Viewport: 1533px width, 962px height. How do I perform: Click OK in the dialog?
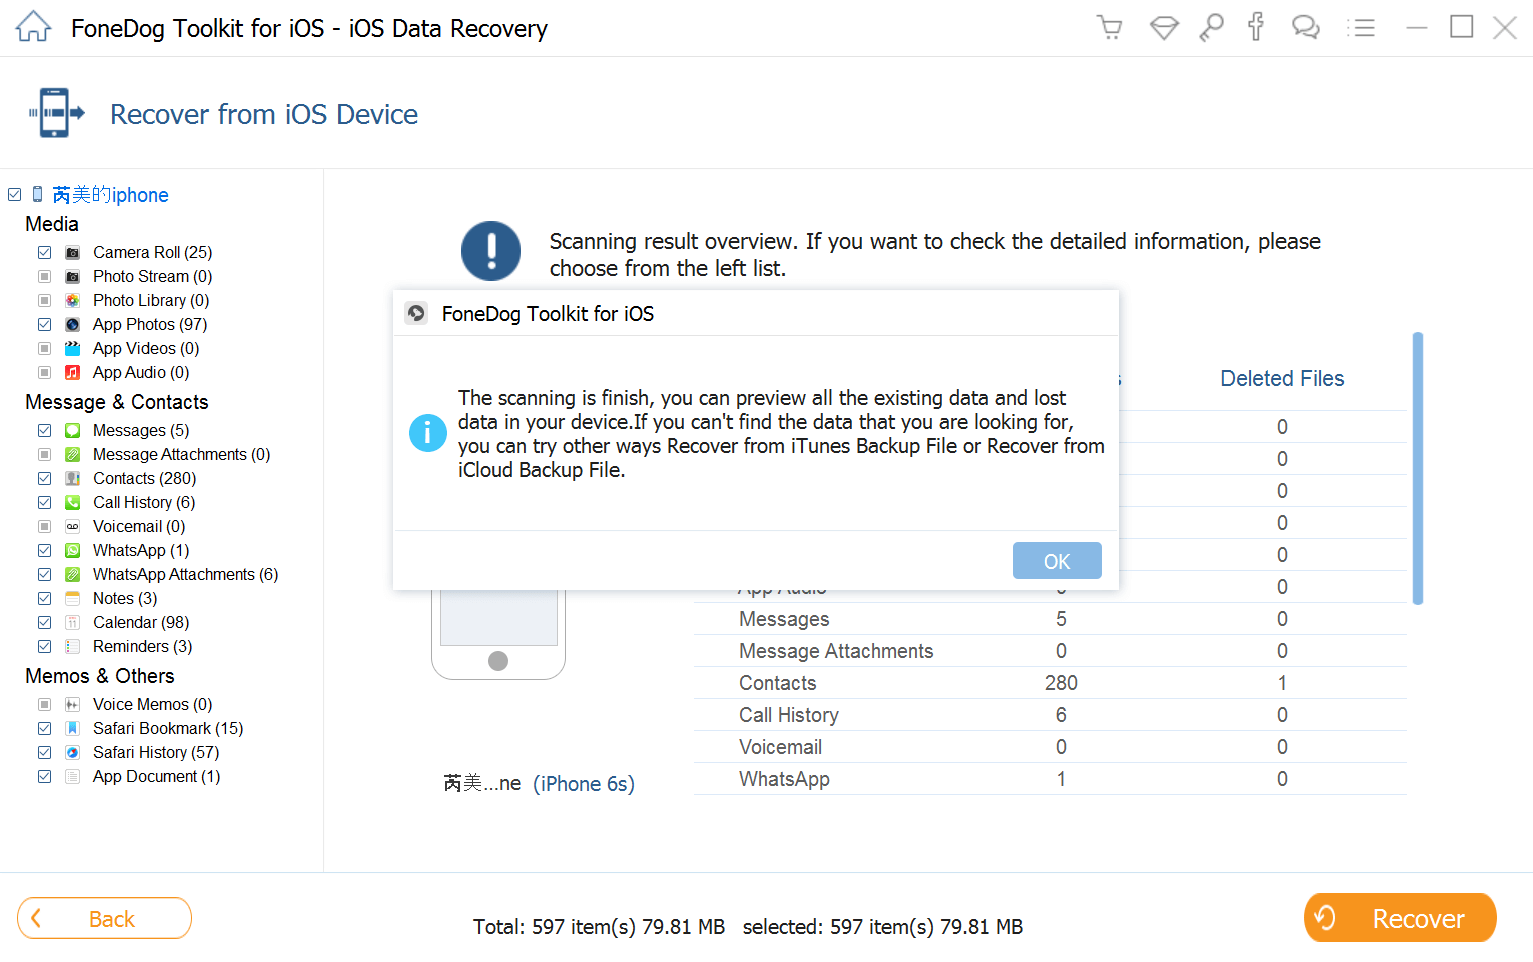[x=1057, y=561]
